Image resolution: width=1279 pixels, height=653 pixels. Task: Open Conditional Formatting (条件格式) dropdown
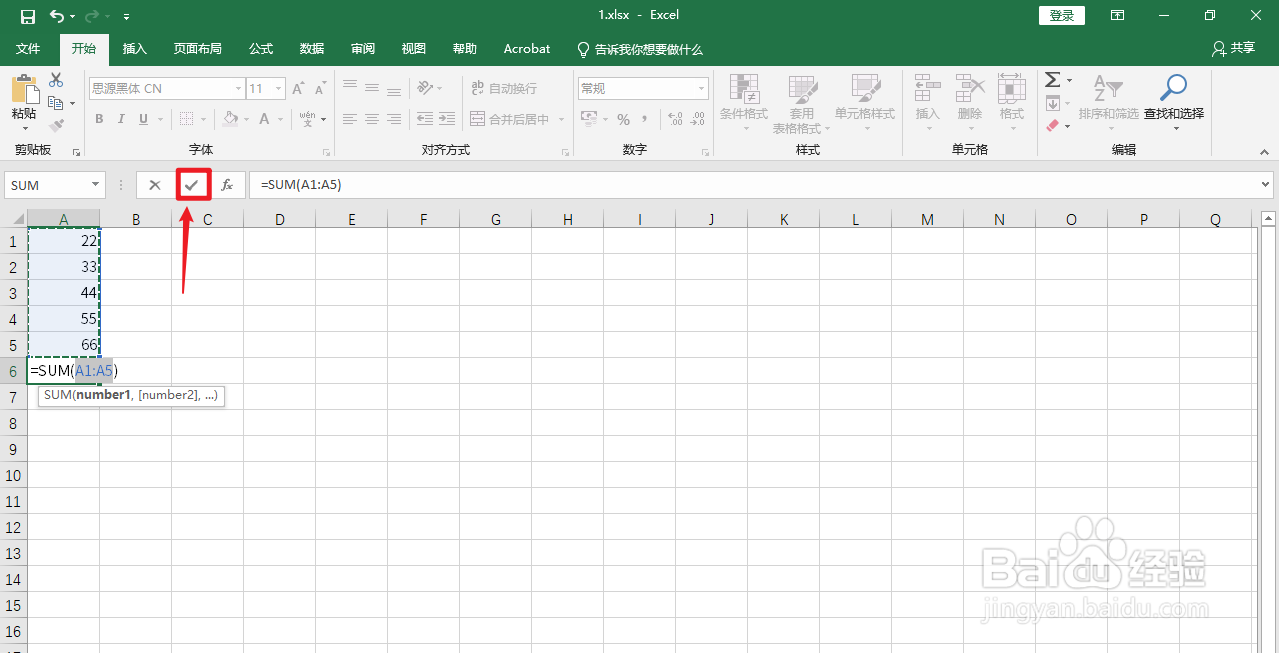click(x=743, y=103)
